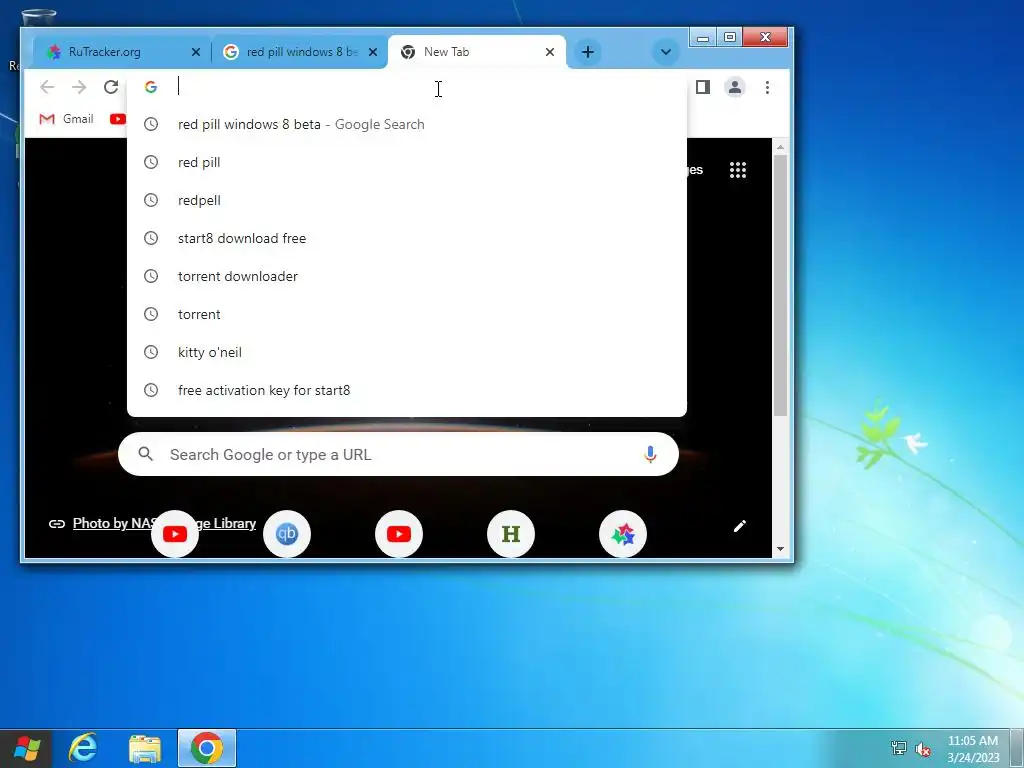This screenshot has height=768, width=1024.
Task: Open the middle YouTube shortcut tile
Action: 399,534
